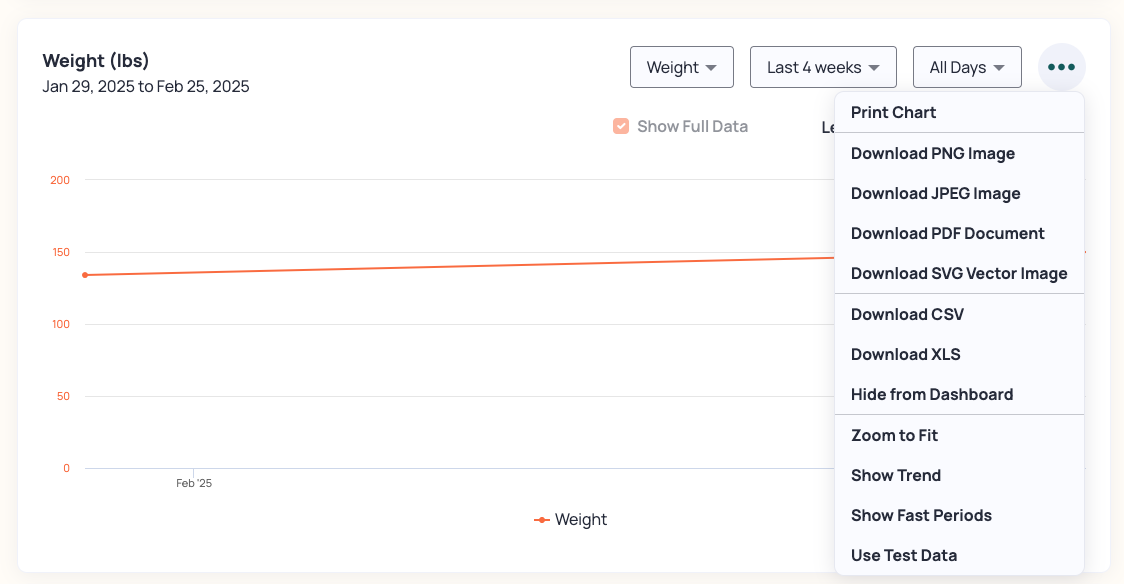Select Download PDF Document

click(x=947, y=233)
